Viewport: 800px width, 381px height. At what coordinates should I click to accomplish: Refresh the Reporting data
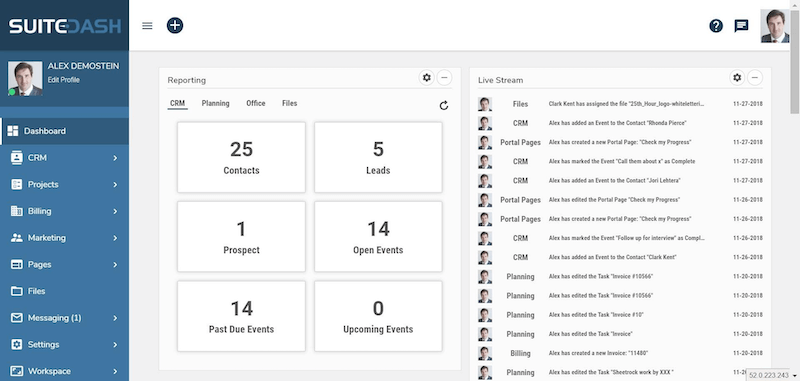click(444, 106)
